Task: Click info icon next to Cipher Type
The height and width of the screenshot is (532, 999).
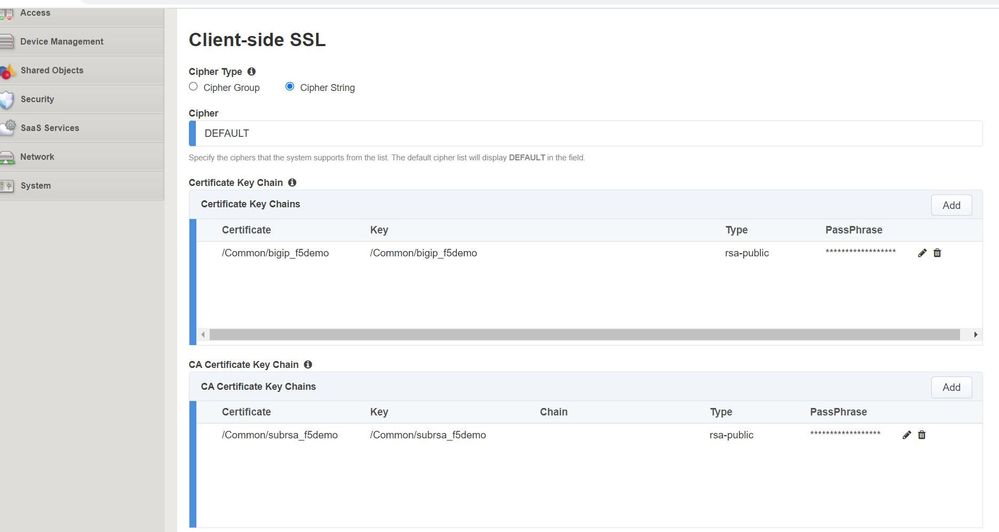Action: pos(251,72)
